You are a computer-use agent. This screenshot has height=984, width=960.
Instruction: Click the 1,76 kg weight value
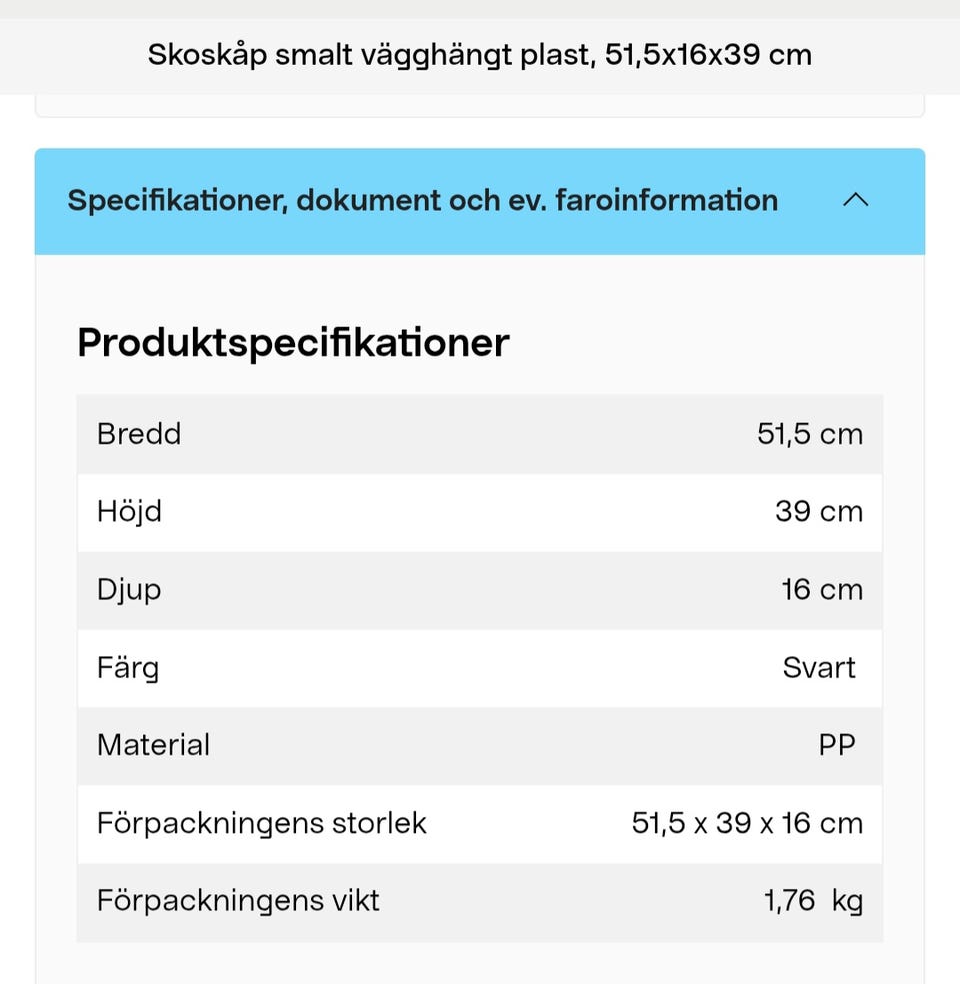point(816,901)
